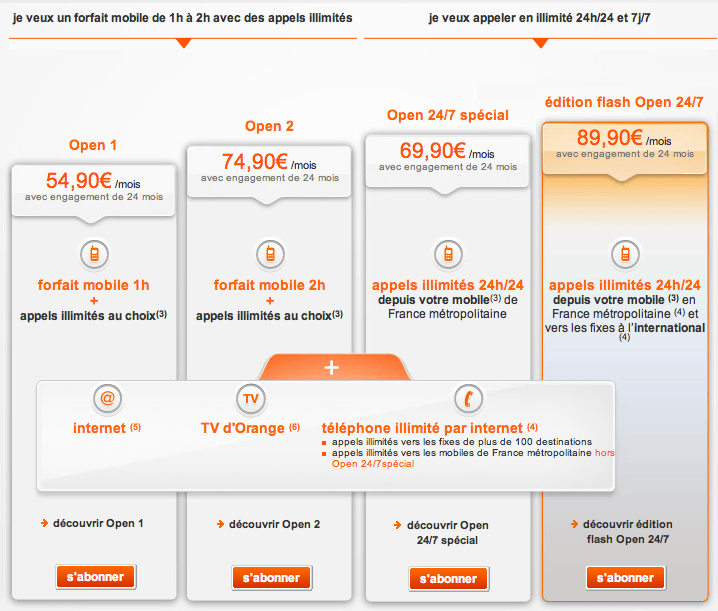This screenshot has height=611, width=718.
Task: Click the 89,90€ /mois price
Action: click(x=624, y=138)
